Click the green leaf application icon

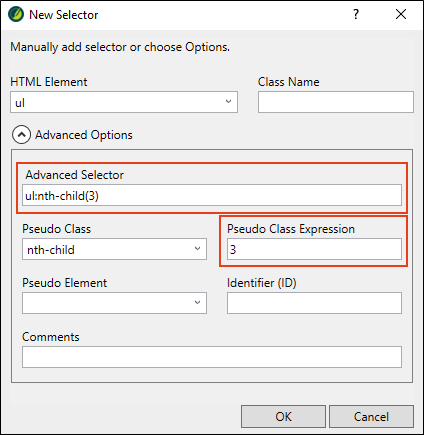point(16,15)
